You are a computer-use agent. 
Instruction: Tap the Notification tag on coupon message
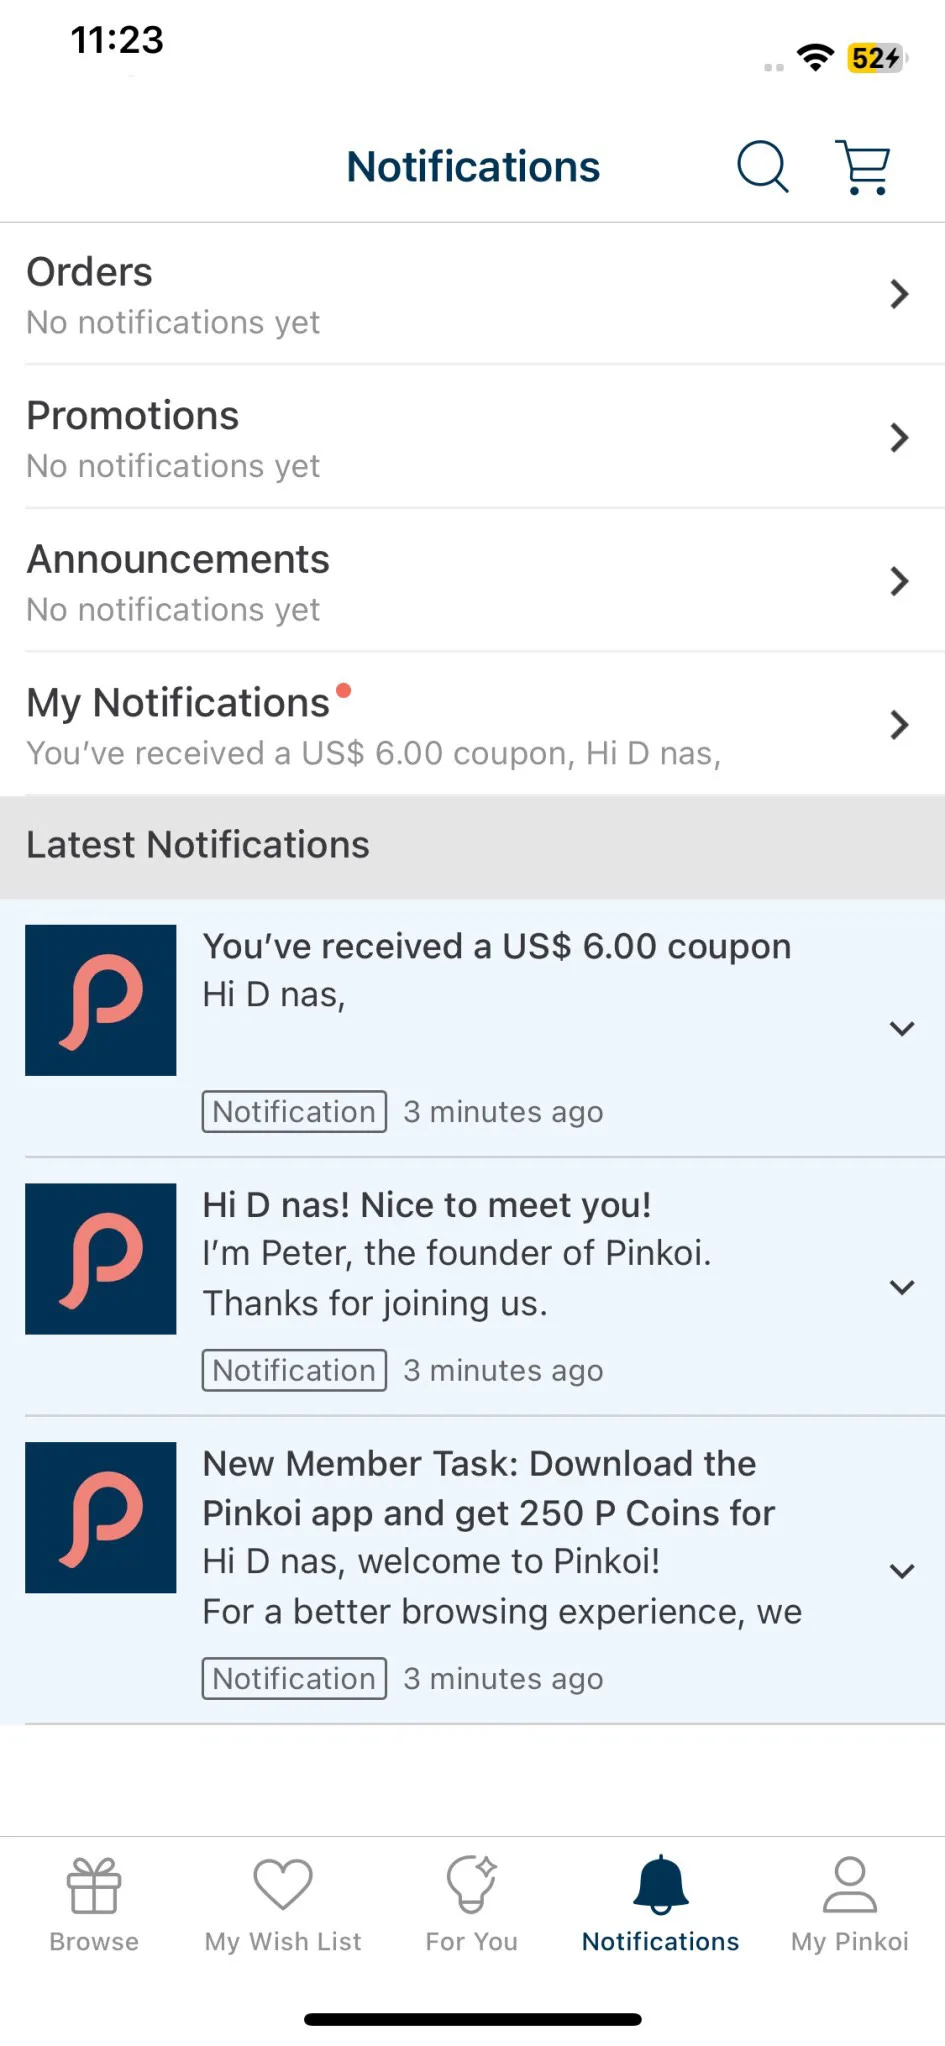point(294,1111)
